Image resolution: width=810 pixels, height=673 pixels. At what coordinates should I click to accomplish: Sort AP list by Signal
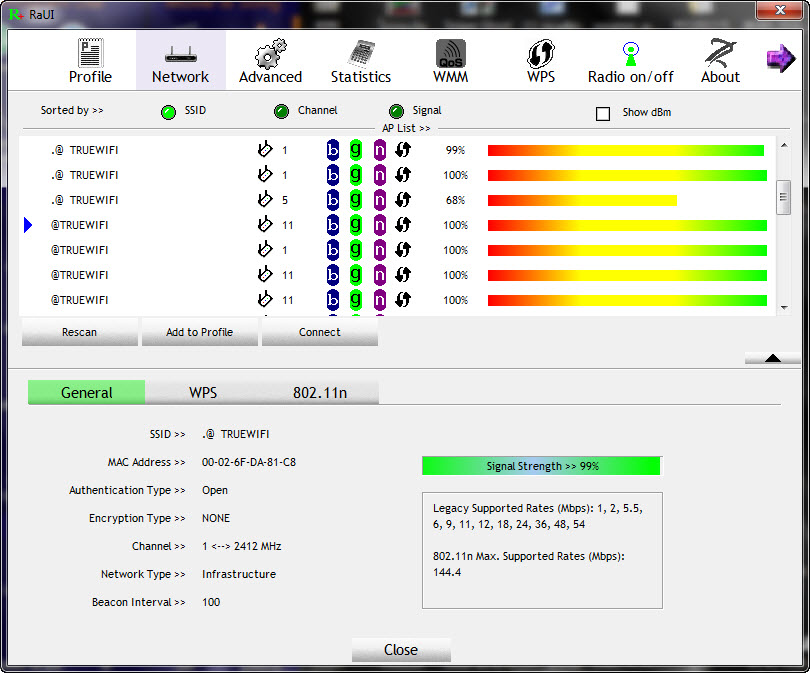tap(396, 111)
